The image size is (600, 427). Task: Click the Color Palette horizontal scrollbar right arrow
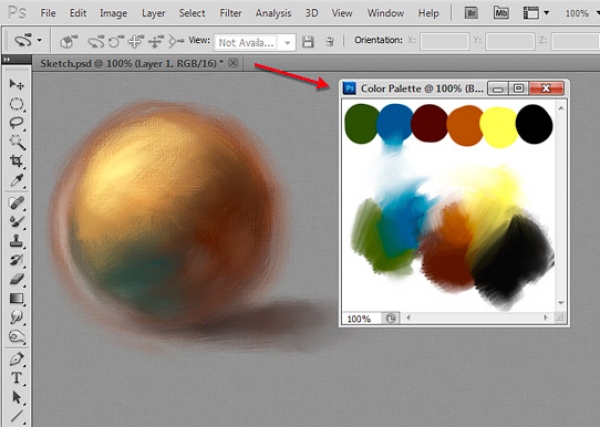click(546, 318)
